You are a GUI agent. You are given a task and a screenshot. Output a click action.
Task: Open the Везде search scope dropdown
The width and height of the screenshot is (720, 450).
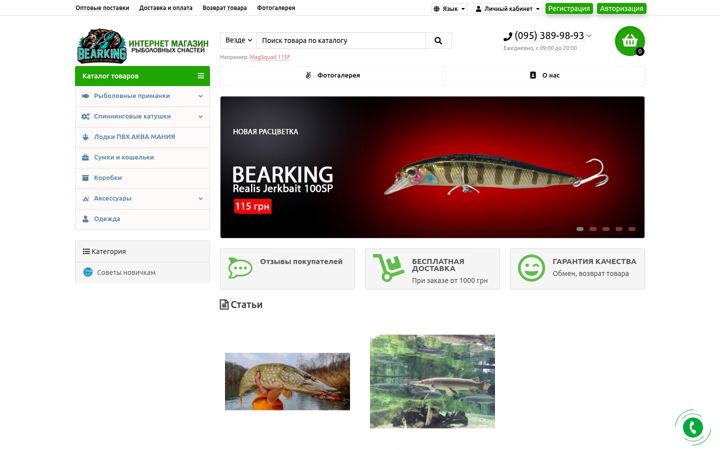point(238,40)
